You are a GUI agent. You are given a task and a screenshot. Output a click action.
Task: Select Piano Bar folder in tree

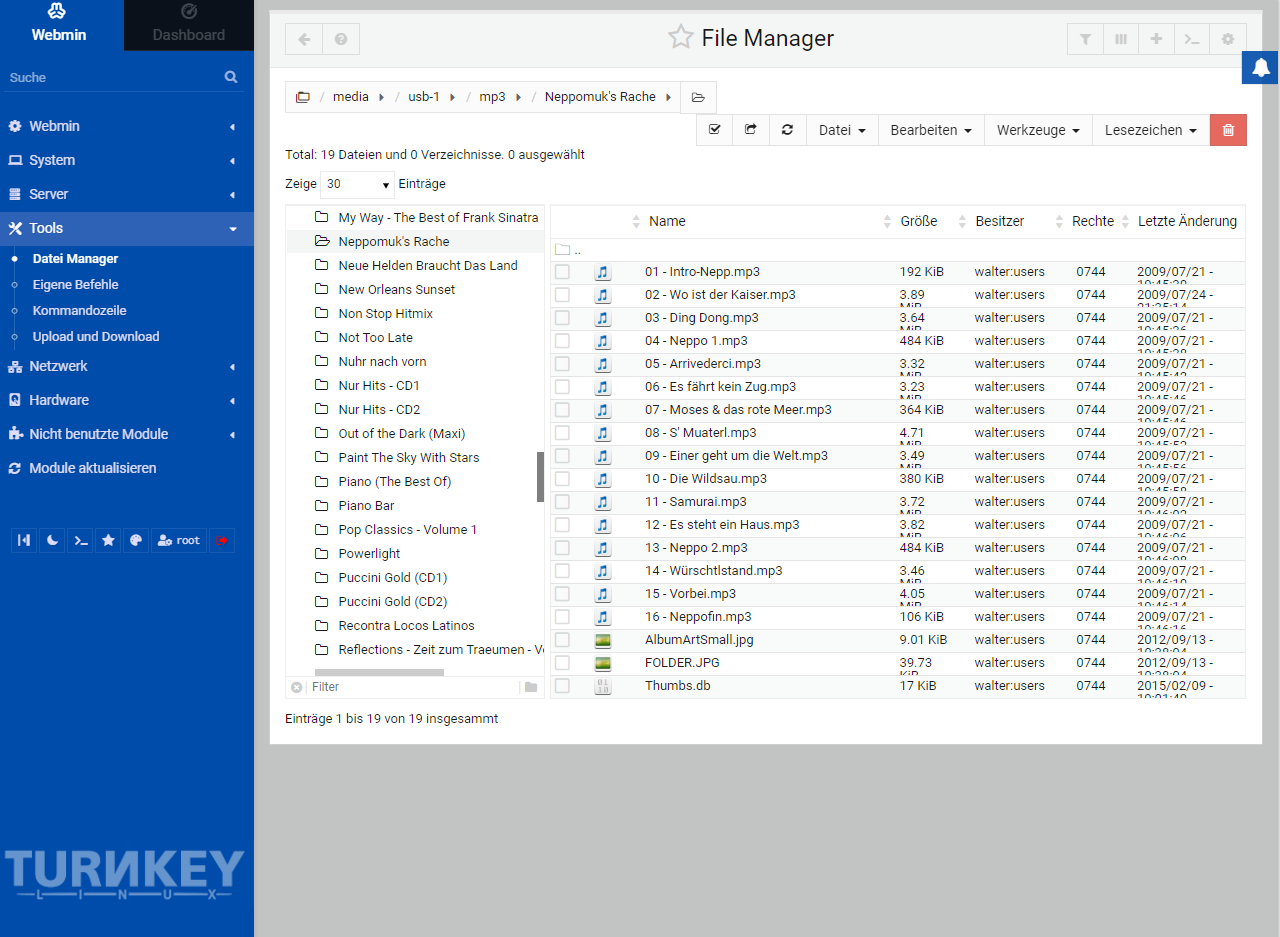(366, 506)
